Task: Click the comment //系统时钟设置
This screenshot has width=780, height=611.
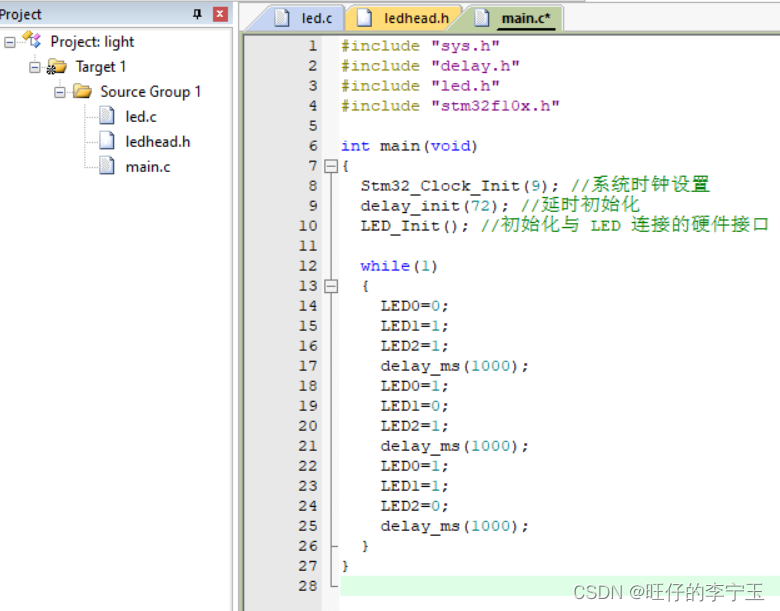Action: (640, 185)
